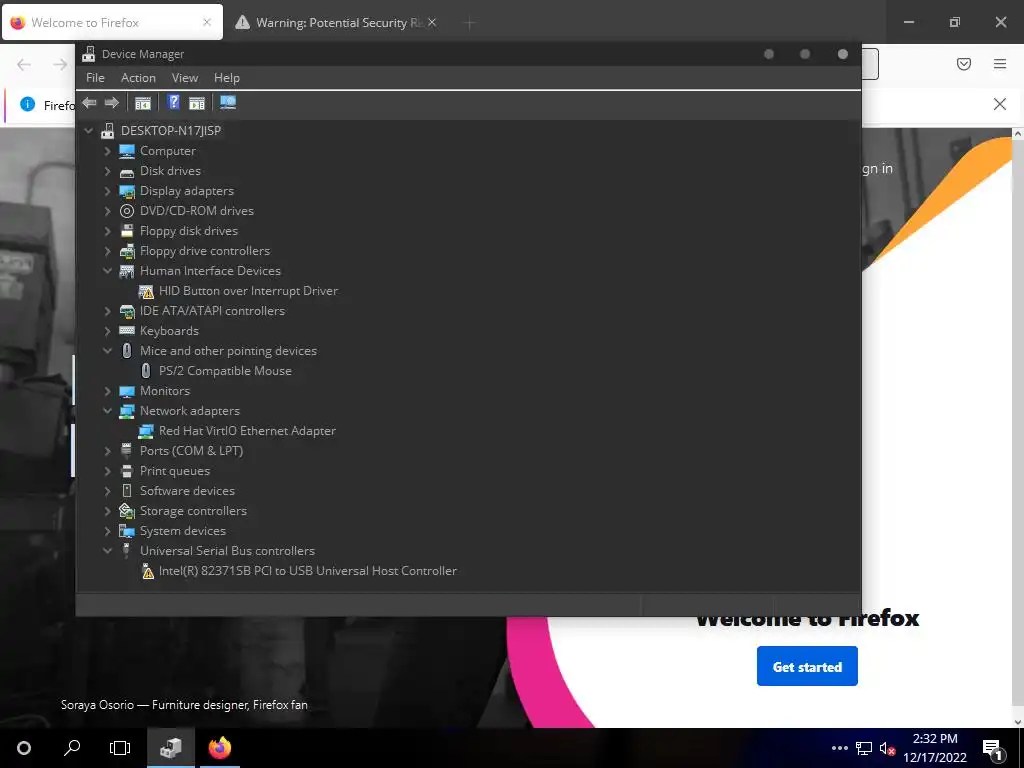Select the IDE ATA/ATAPI controllers icon
Viewport: 1024px width, 768px height.
pyautogui.click(x=127, y=311)
